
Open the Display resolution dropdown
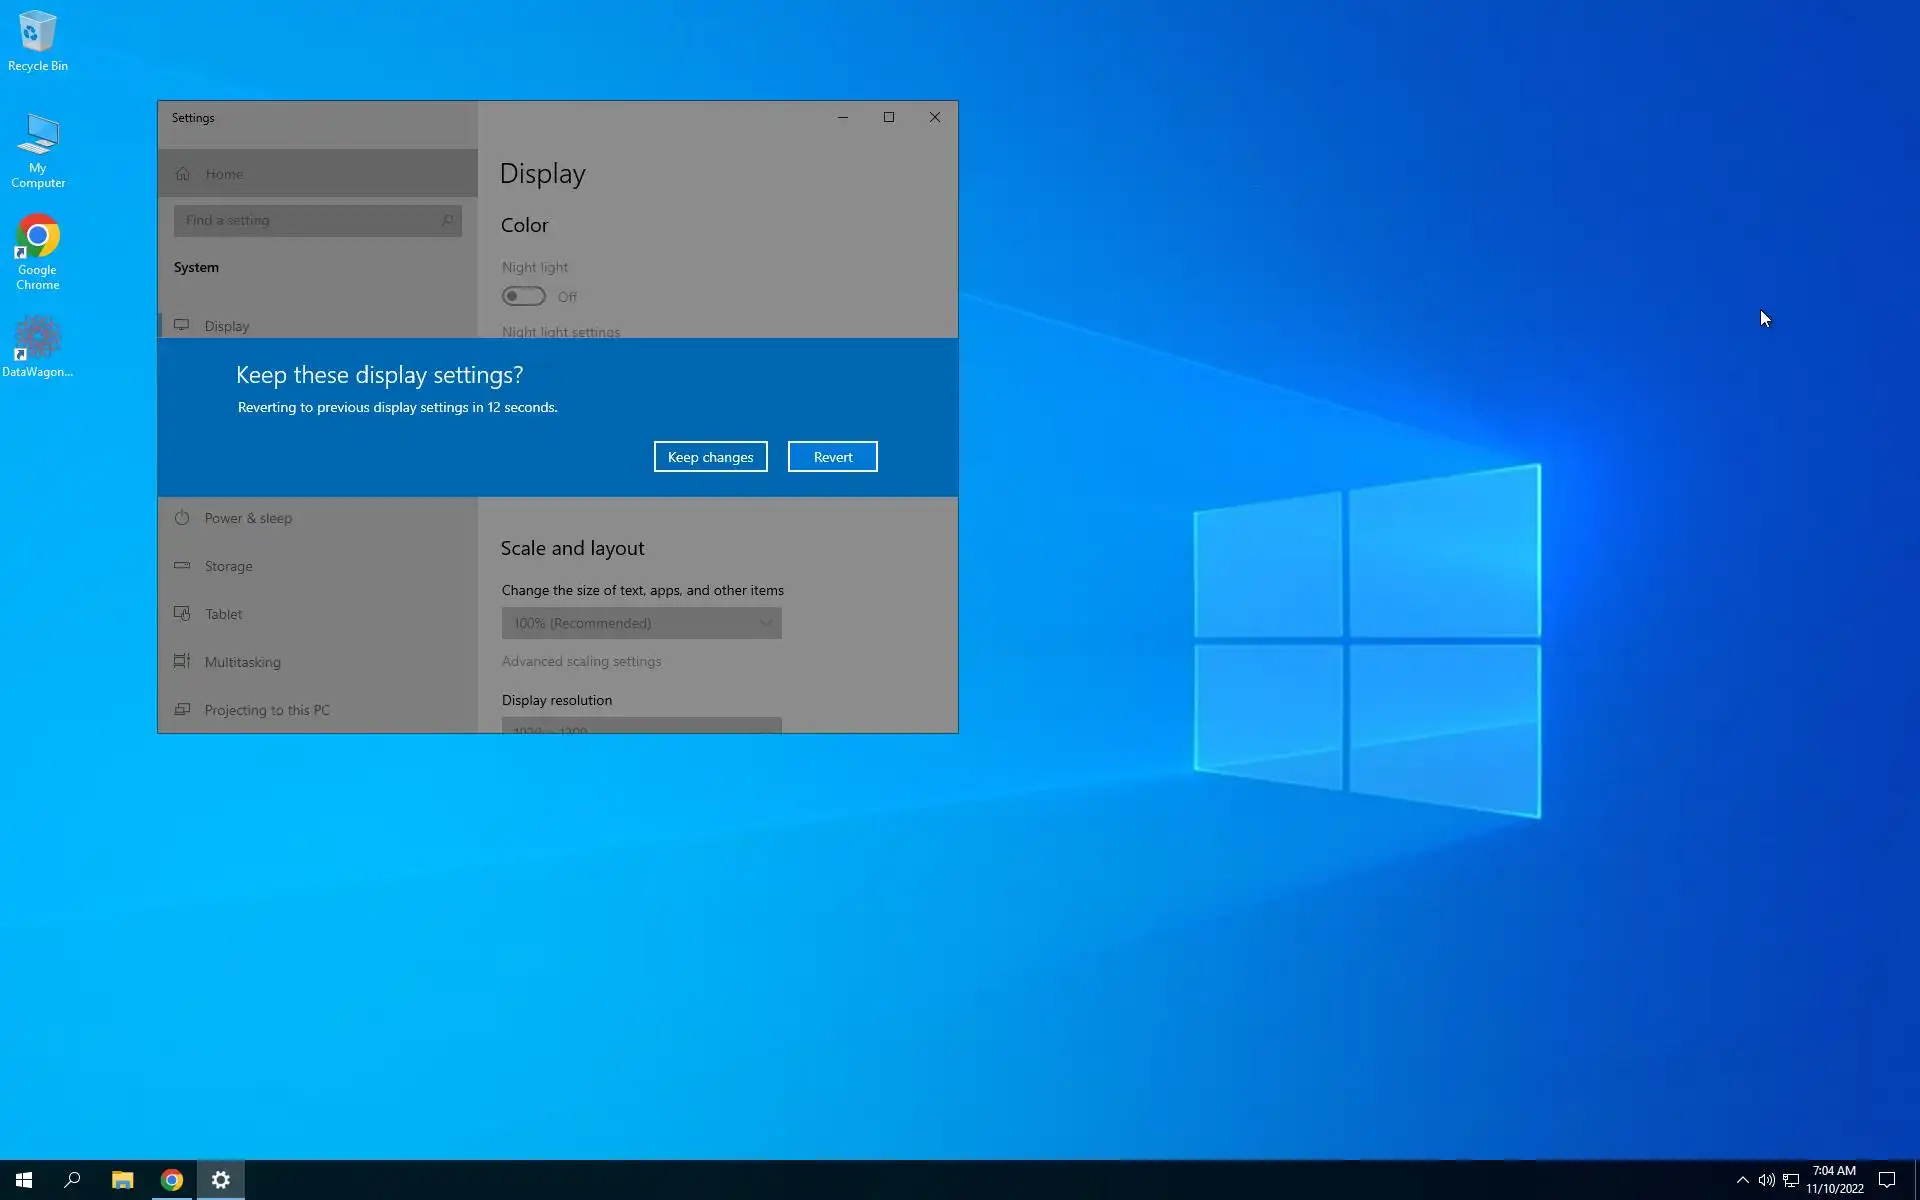(641, 726)
